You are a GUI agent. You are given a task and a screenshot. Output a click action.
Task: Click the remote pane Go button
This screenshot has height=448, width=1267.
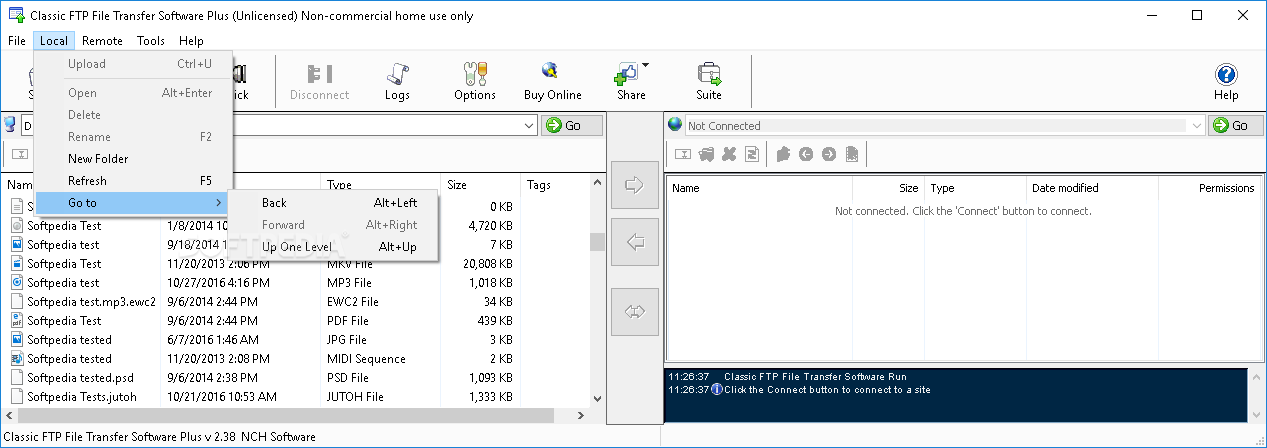click(1236, 125)
